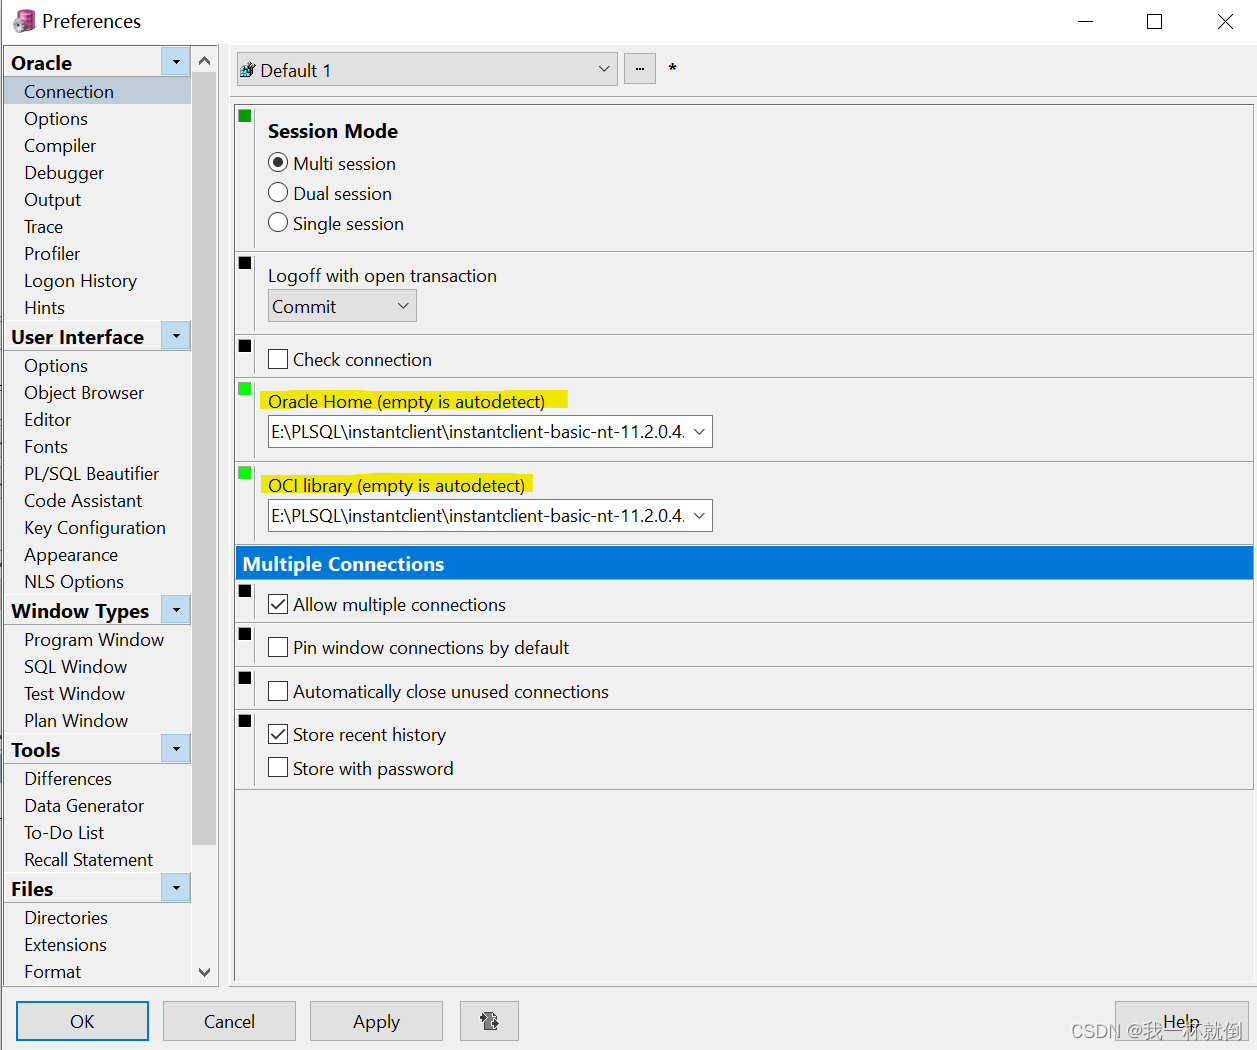Open the Default 1 preference set dropdown
Screen dimensions: 1257x1050
tap(602, 68)
